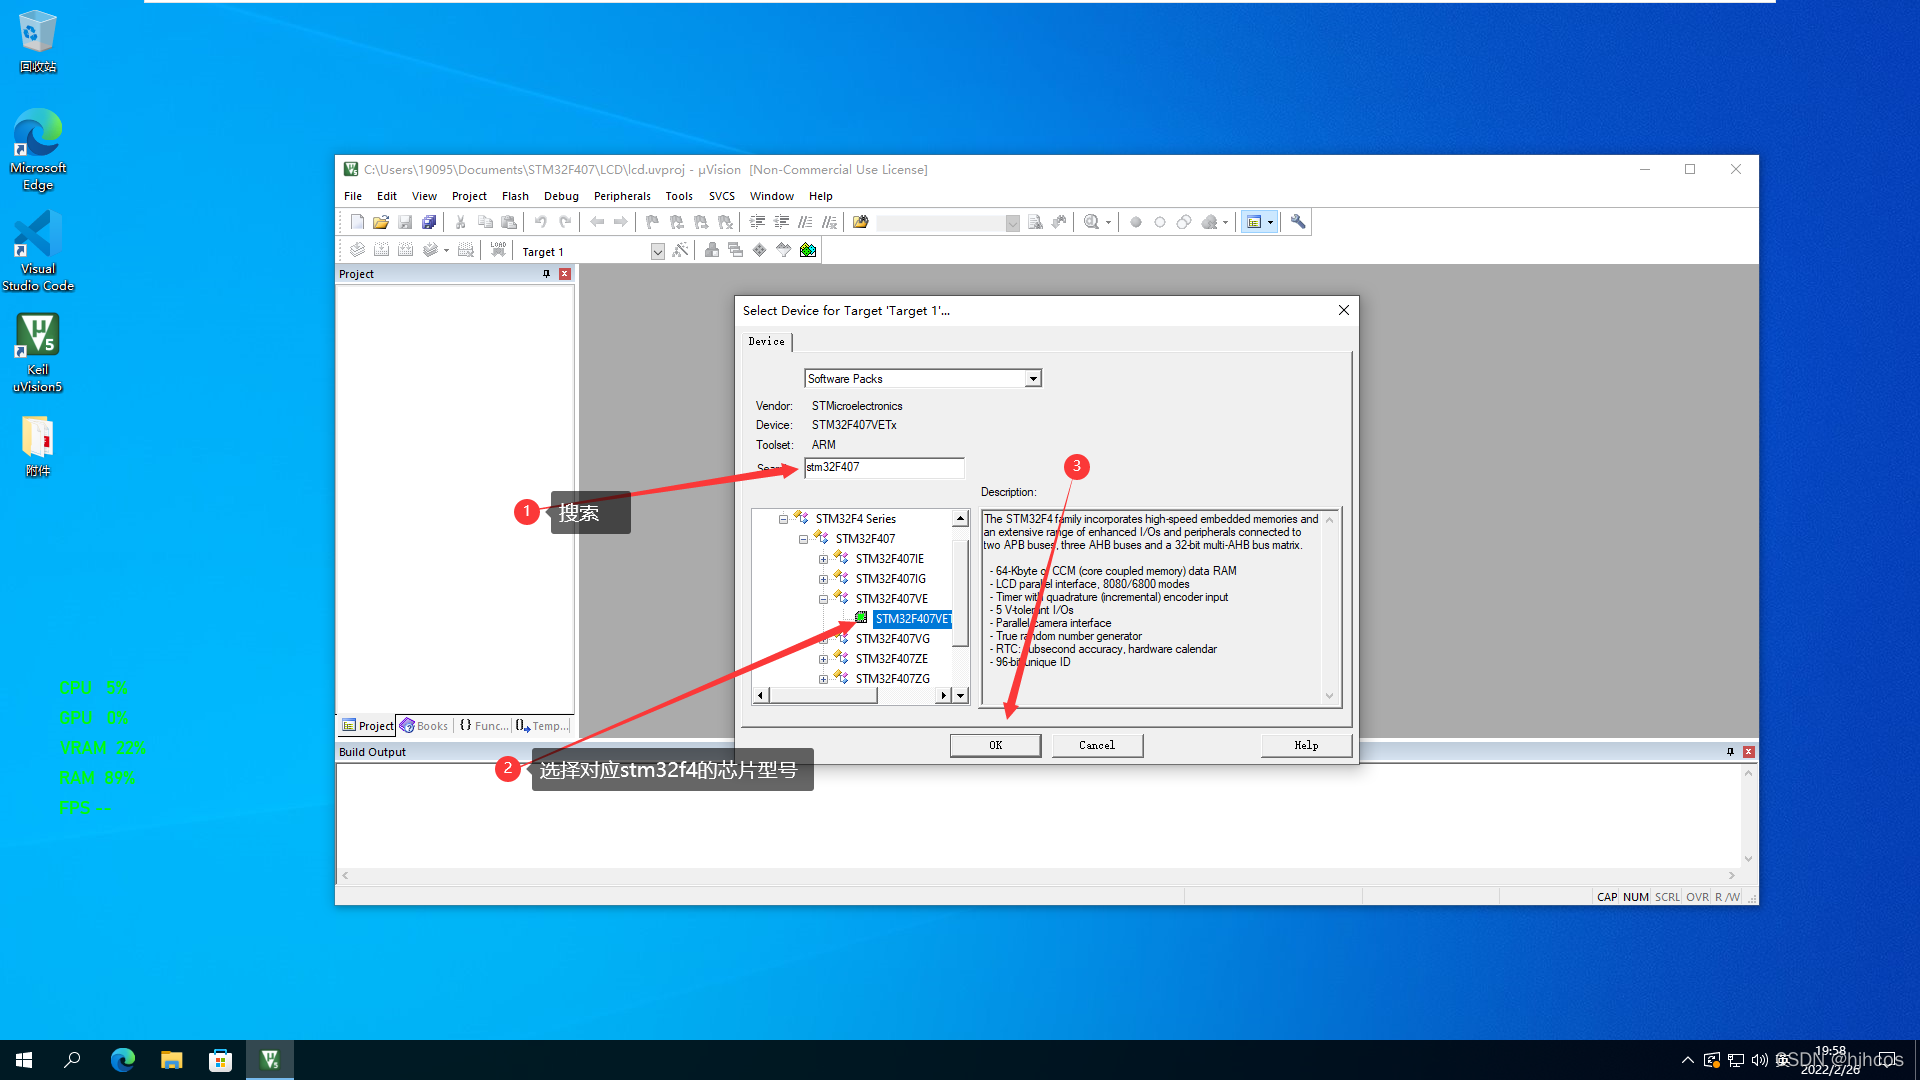The height and width of the screenshot is (1080, 1920).
Task: Expand the STM32F407ZG tree node
Action: (823, 679)
